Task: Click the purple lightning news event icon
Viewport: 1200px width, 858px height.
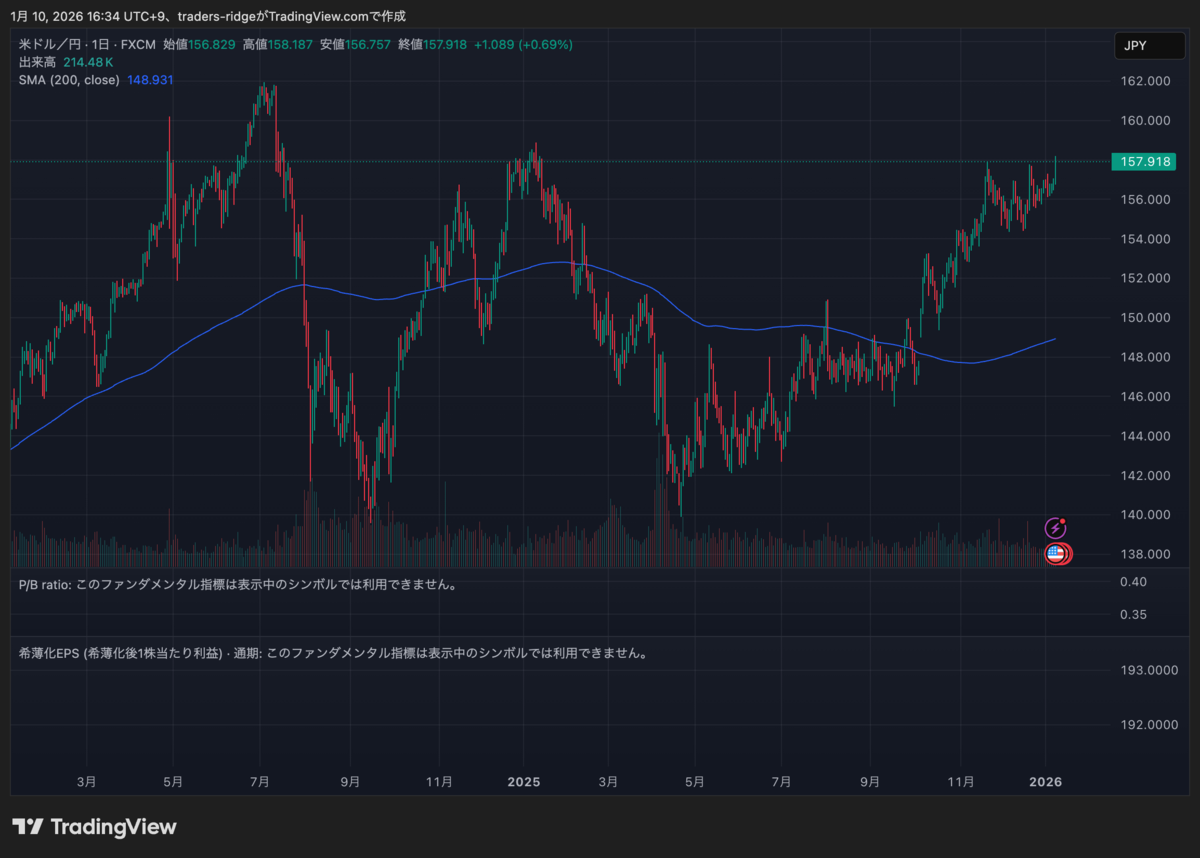Action: (1054, 528)
